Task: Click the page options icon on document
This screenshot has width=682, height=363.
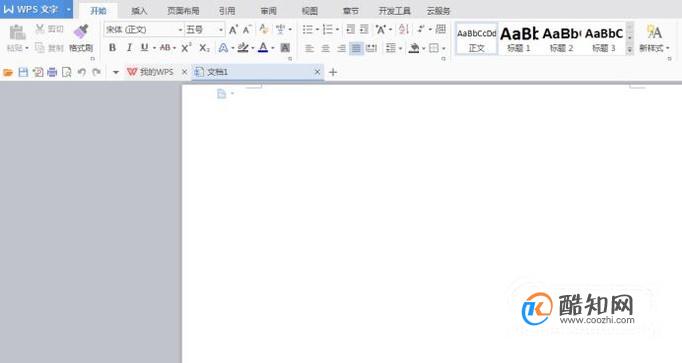Action: pos(221,93)
